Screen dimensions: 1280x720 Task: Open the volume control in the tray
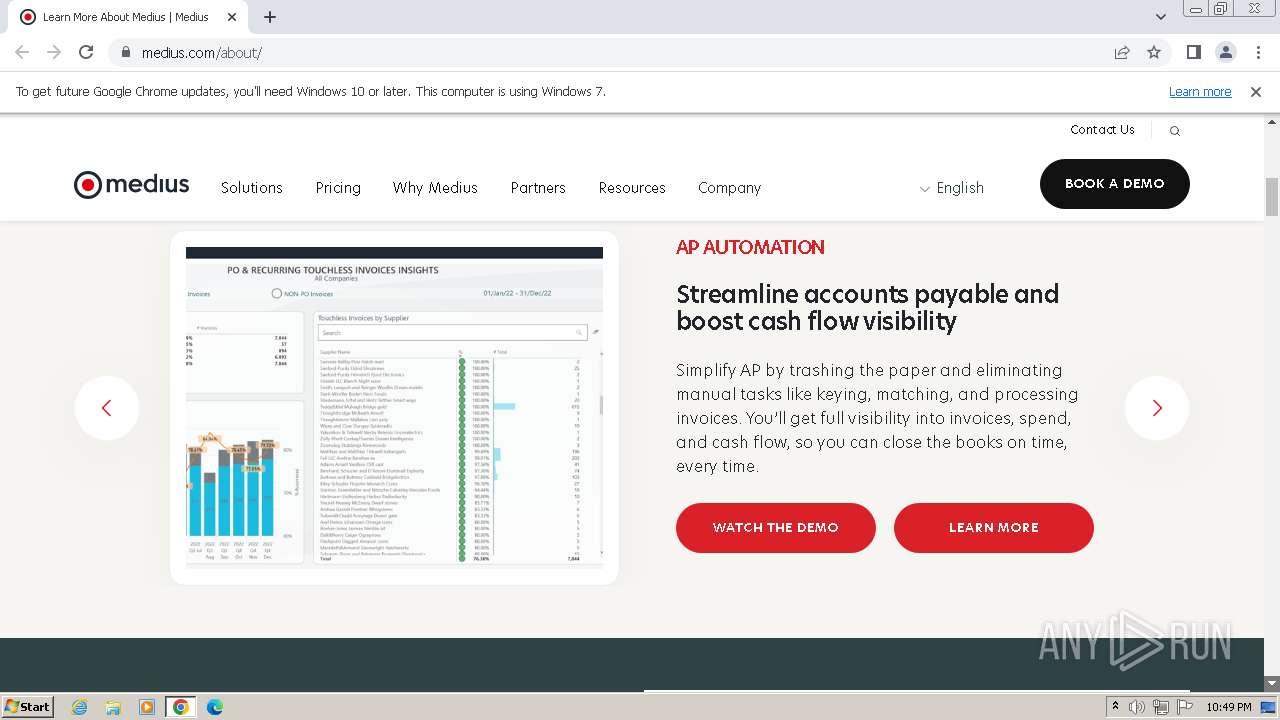pyautogui.click(x=1137, y=707)
